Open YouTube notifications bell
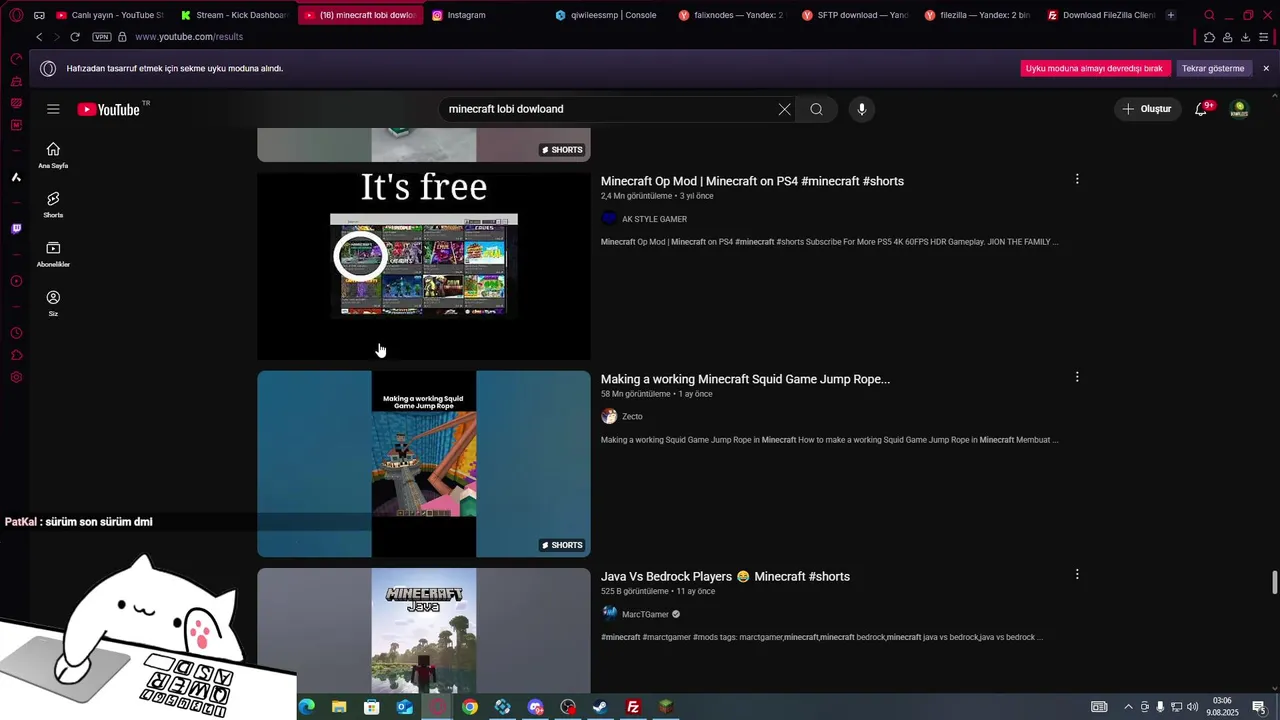1280x720 pixels. point(1202,109)
